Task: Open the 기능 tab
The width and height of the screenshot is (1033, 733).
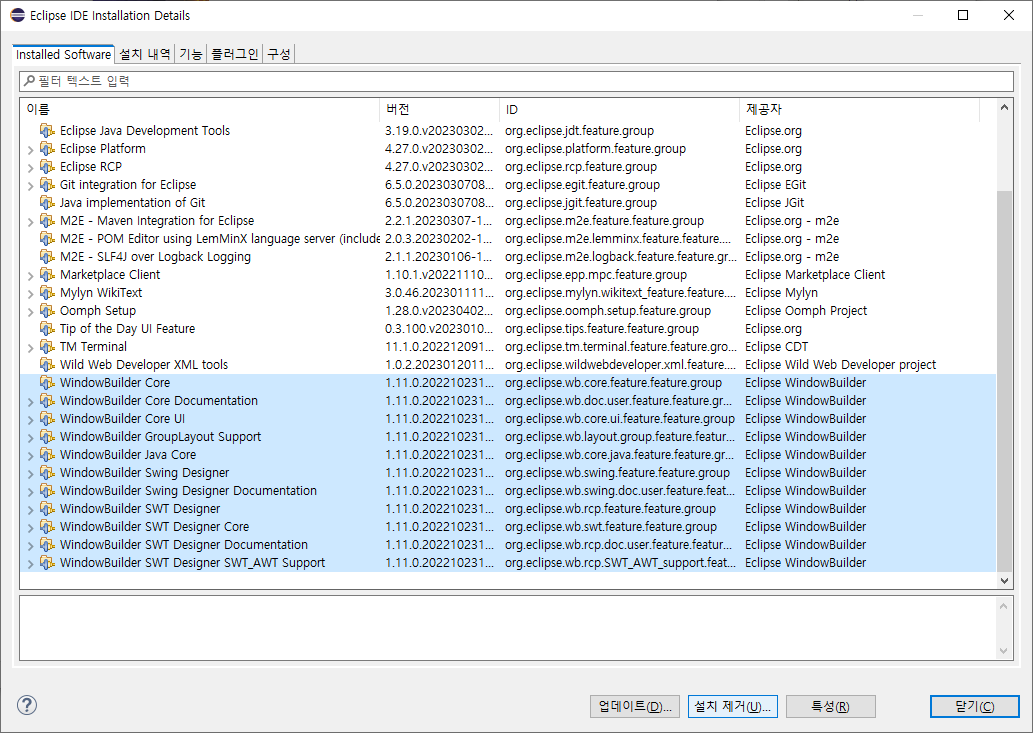Action: tap(191, 54)
